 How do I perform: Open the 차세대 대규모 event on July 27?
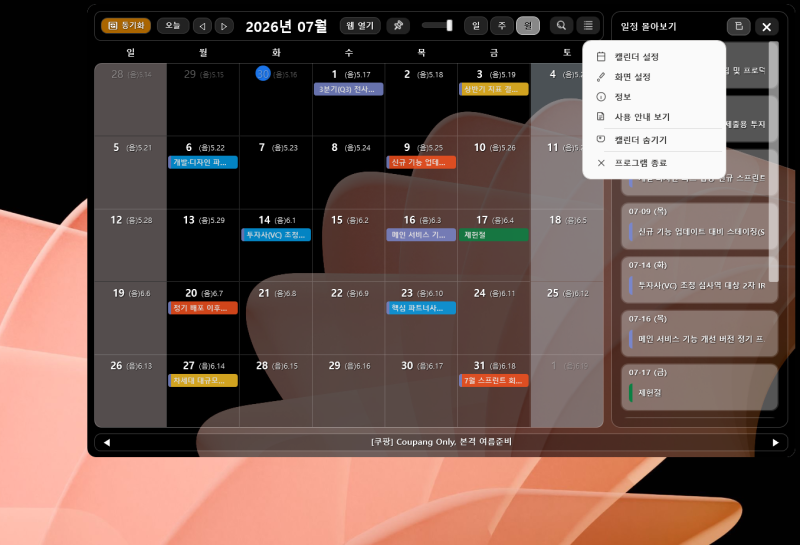[203, 381]
